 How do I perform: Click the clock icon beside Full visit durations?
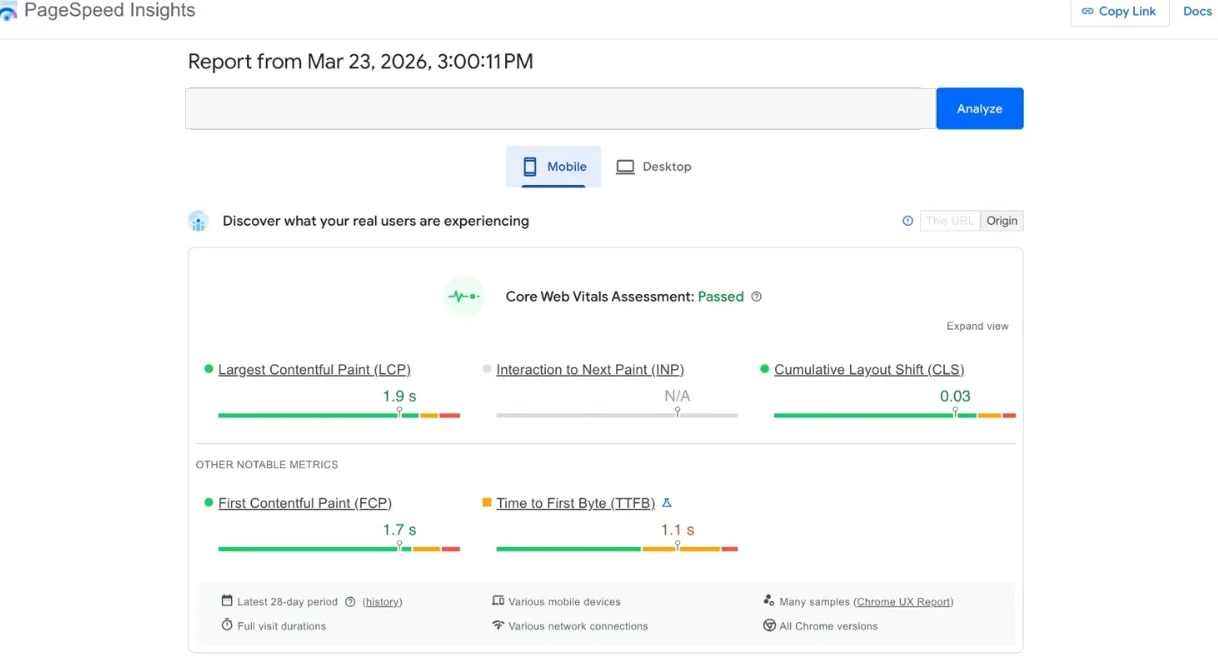pyautogui.click(x=227, y=625)
